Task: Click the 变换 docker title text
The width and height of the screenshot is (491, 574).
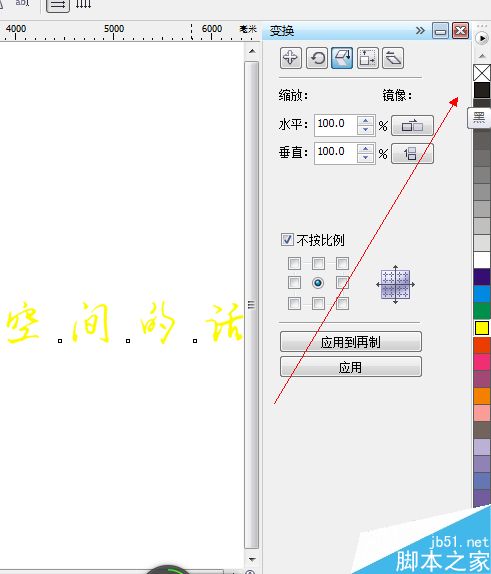Action: point(282,31)
